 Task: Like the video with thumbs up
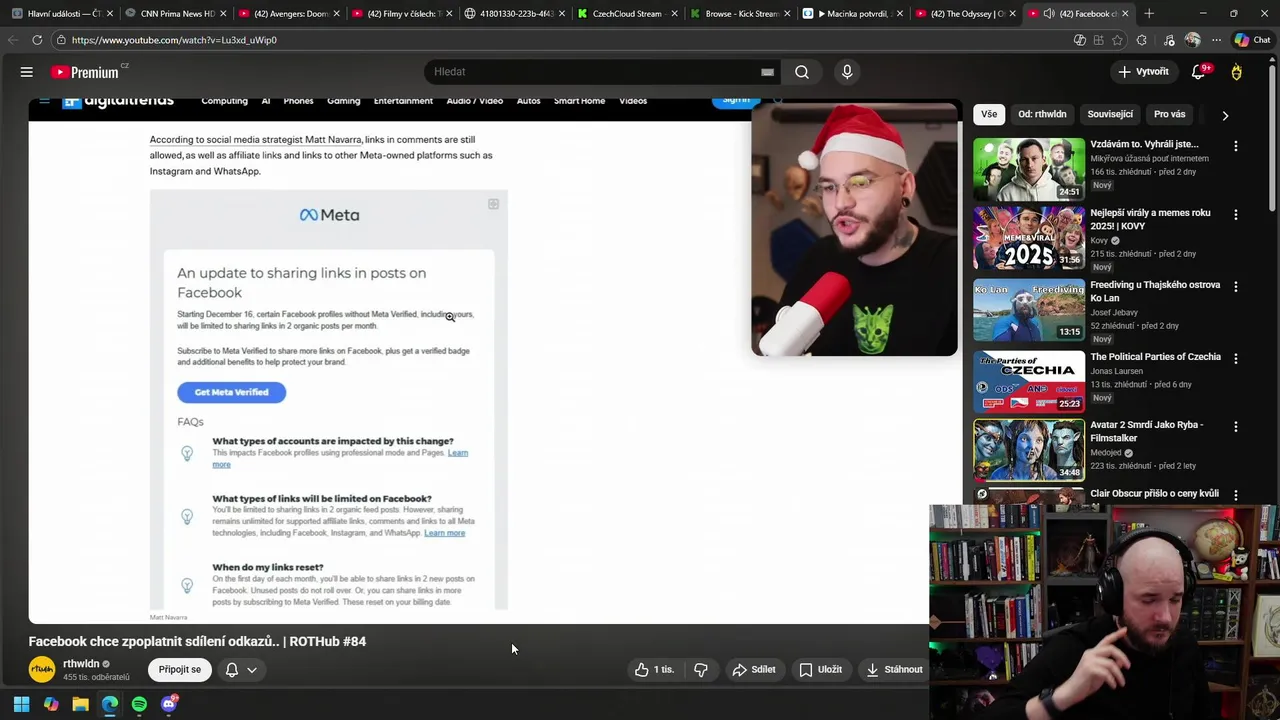pos(655,670)
